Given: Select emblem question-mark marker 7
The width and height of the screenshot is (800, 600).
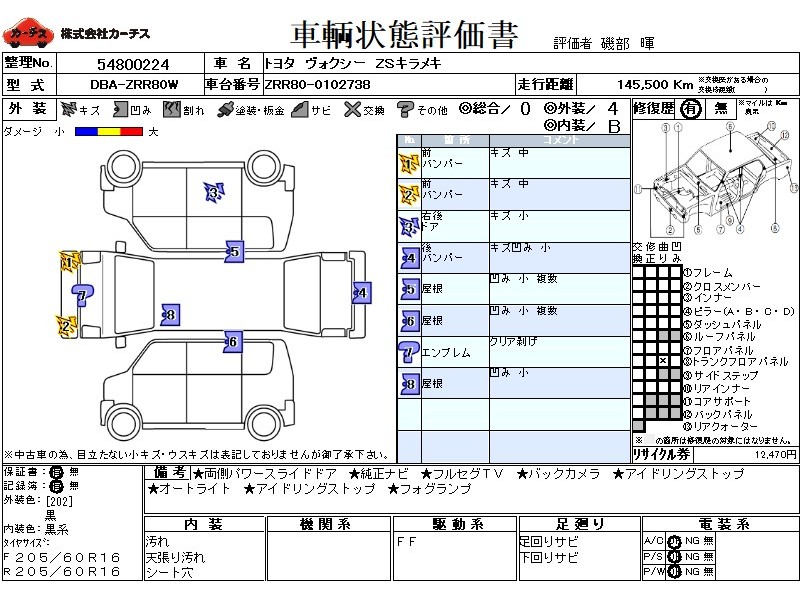Looking at the screenshot, I should (82, 295).
